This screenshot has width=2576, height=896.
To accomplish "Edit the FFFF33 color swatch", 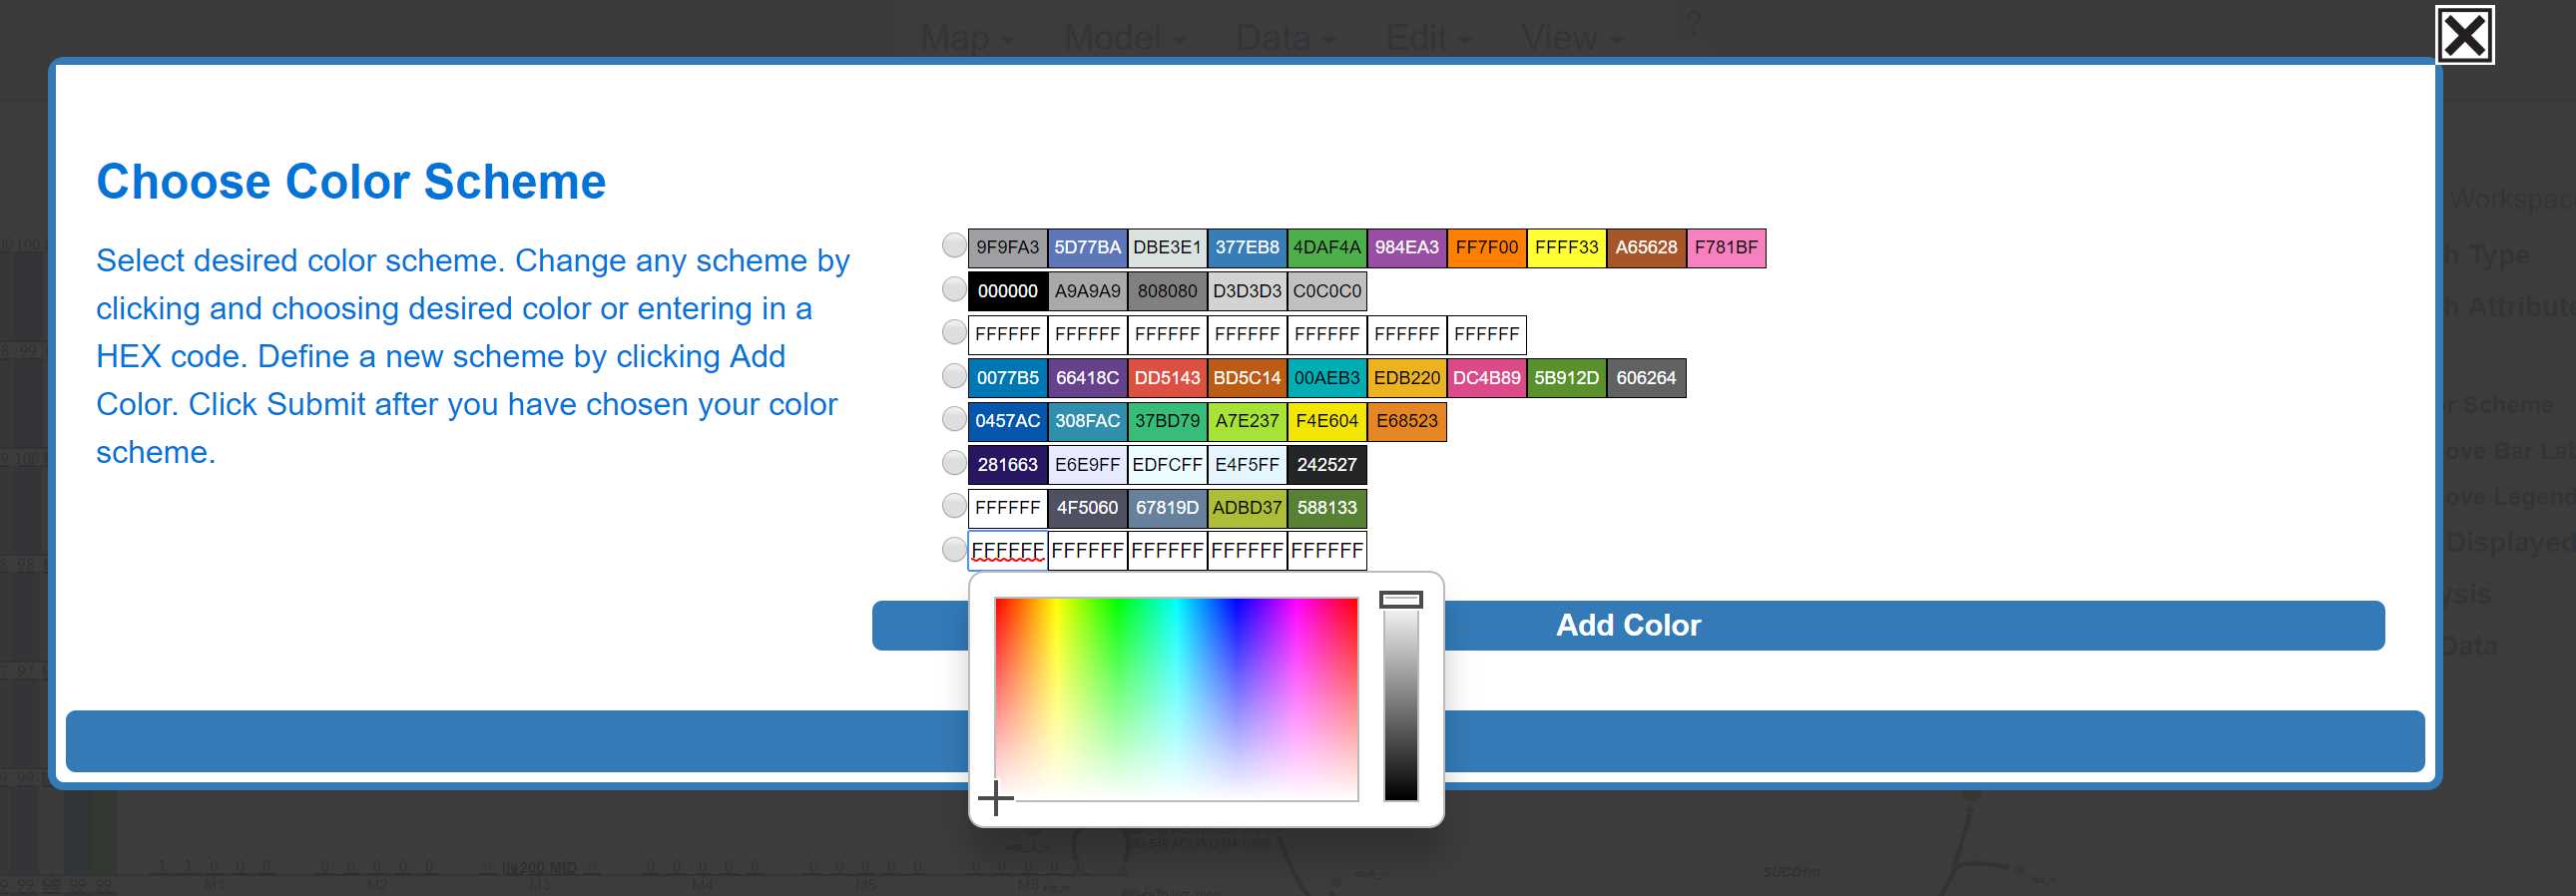I will [1567, 248].
